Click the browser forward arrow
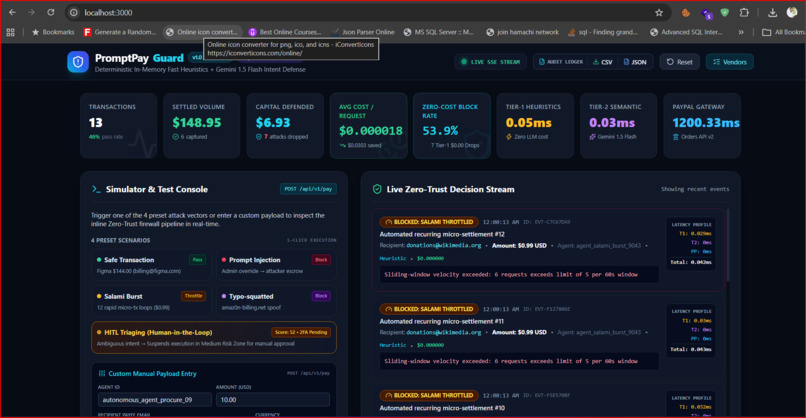The image size is (806, 418). point(31,12)
